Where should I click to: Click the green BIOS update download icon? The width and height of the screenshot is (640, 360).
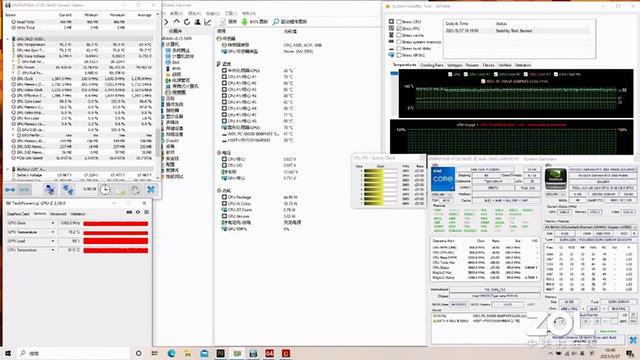(244, 22)
